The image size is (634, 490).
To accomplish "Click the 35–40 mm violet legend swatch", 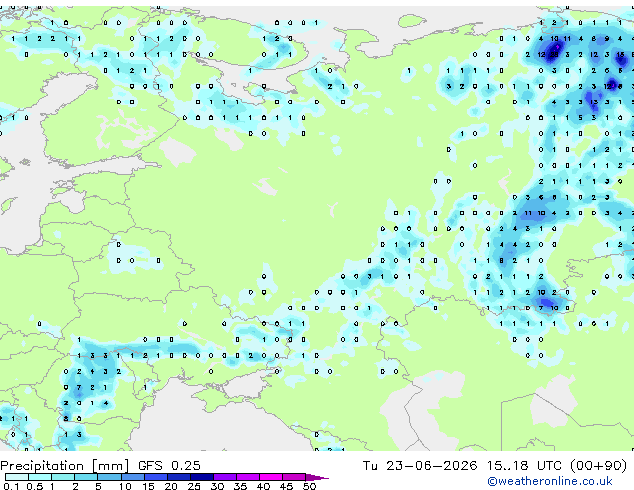I will pos(247,477).
